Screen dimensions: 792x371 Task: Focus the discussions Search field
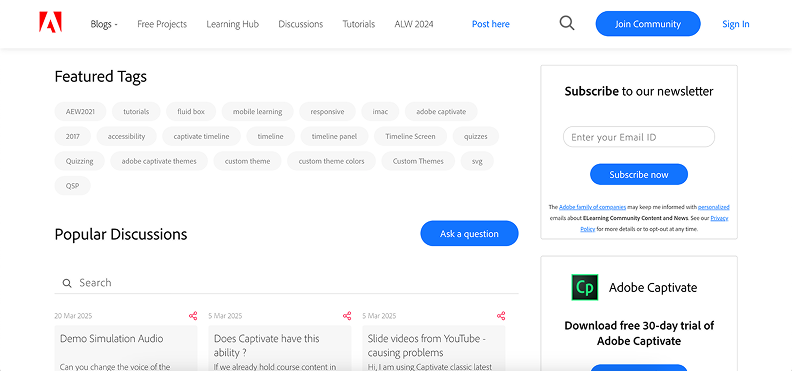(x=286, y=283)
